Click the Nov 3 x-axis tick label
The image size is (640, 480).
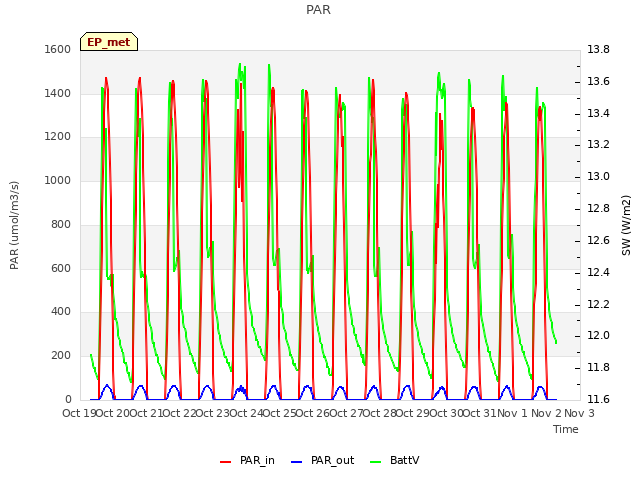tap(579, 413)
